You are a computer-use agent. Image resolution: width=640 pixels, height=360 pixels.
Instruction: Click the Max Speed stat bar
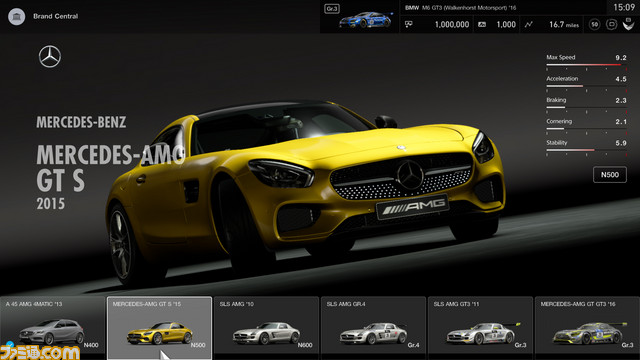tap(586, 64)
